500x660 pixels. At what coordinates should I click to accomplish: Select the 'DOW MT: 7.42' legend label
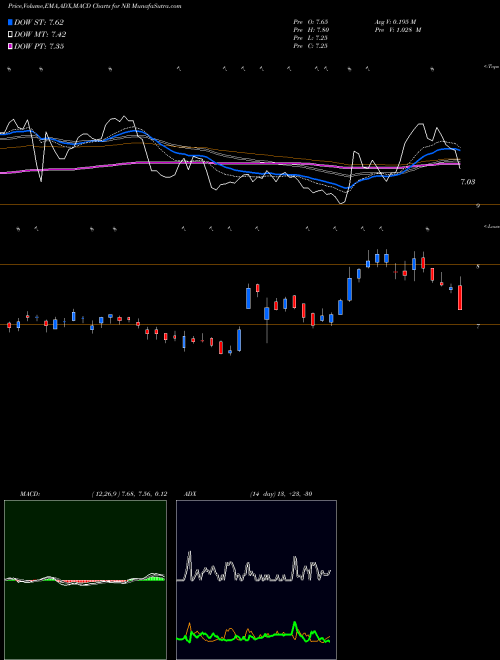pos(40,34)
